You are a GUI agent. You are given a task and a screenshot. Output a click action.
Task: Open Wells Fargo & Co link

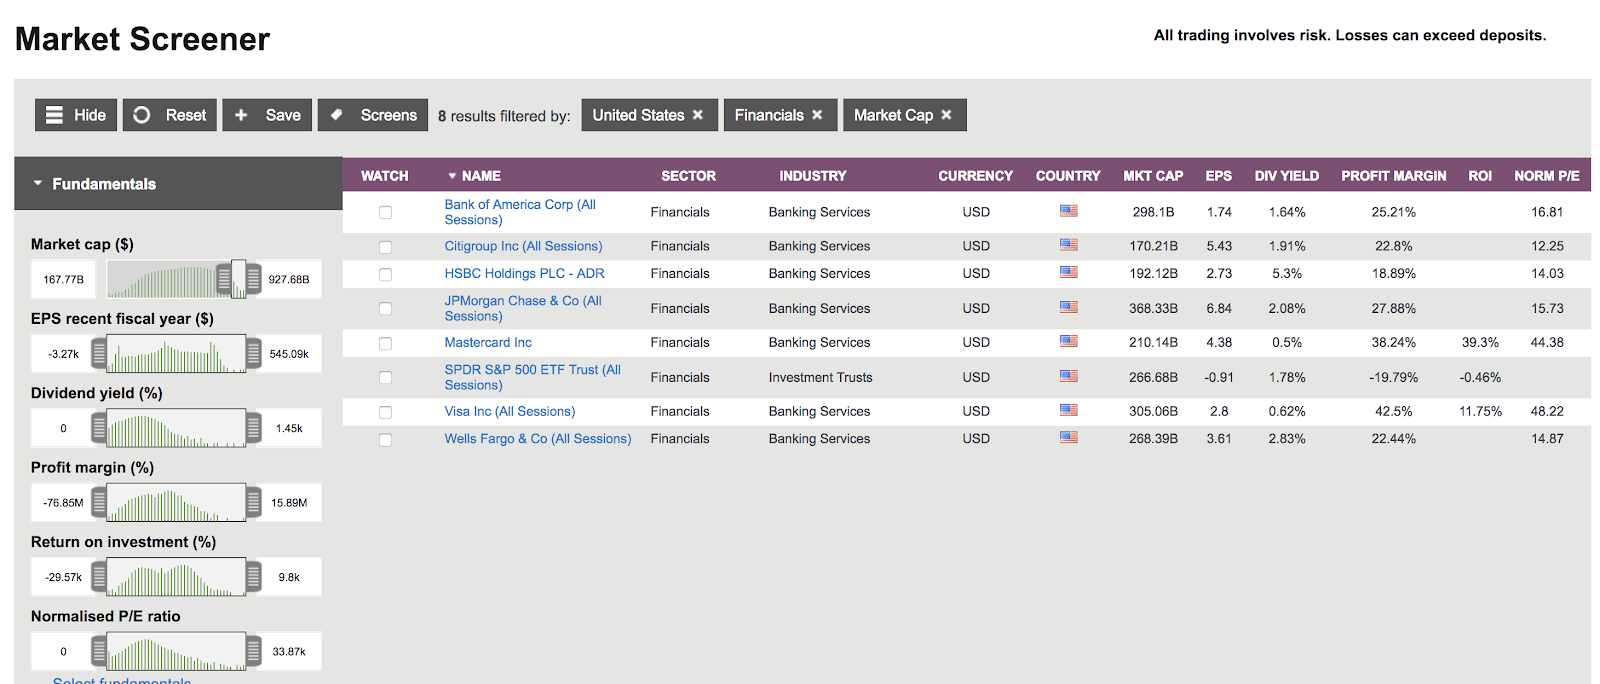[538, 438]
